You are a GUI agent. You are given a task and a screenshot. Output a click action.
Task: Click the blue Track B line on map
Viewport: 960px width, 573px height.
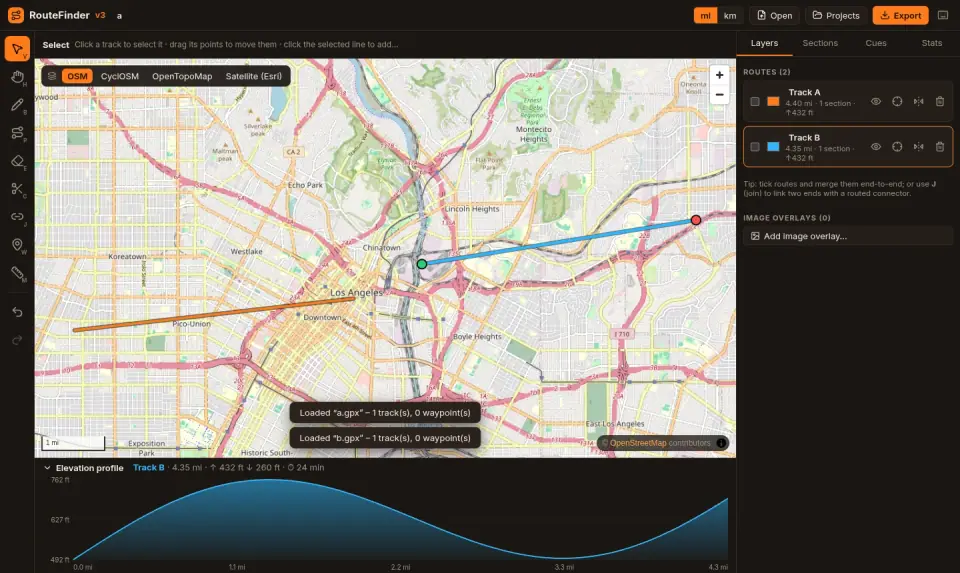[558, 242]
